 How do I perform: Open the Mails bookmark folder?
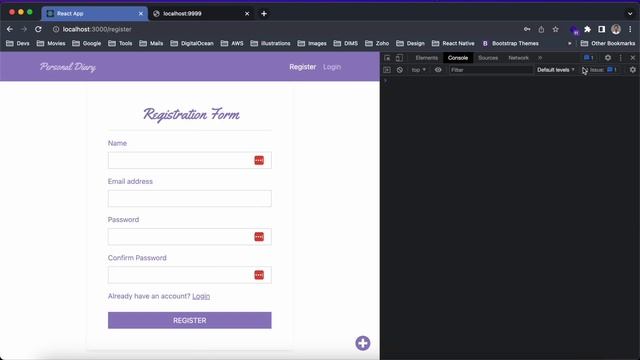[151, 43]
